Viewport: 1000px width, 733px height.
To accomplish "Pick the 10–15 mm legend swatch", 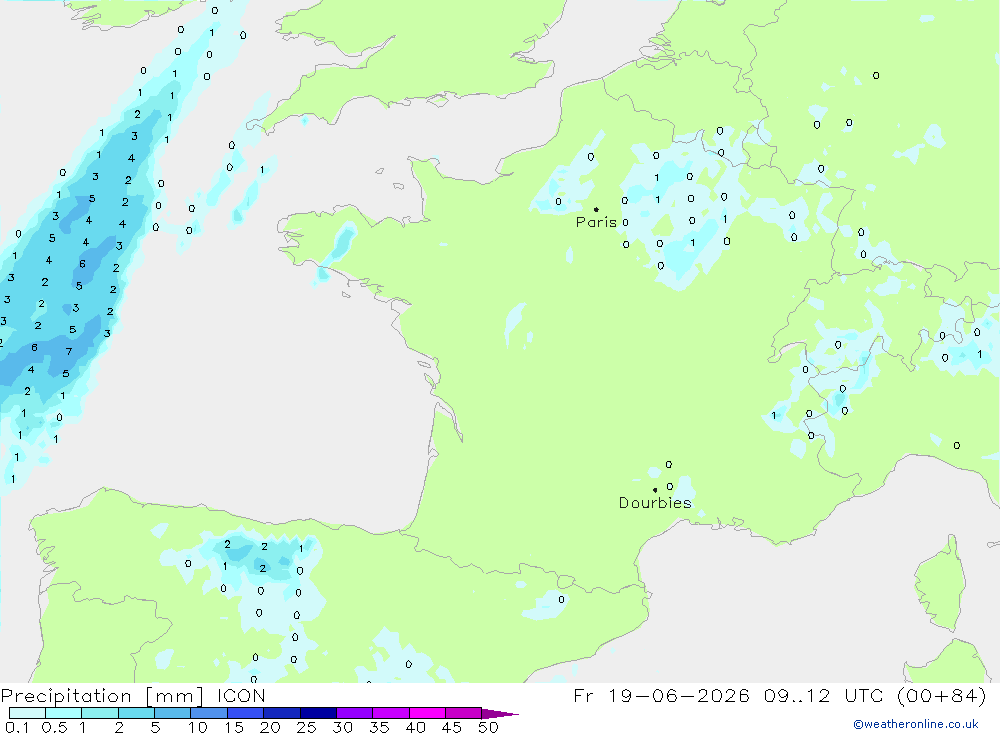I will [209, 713].
